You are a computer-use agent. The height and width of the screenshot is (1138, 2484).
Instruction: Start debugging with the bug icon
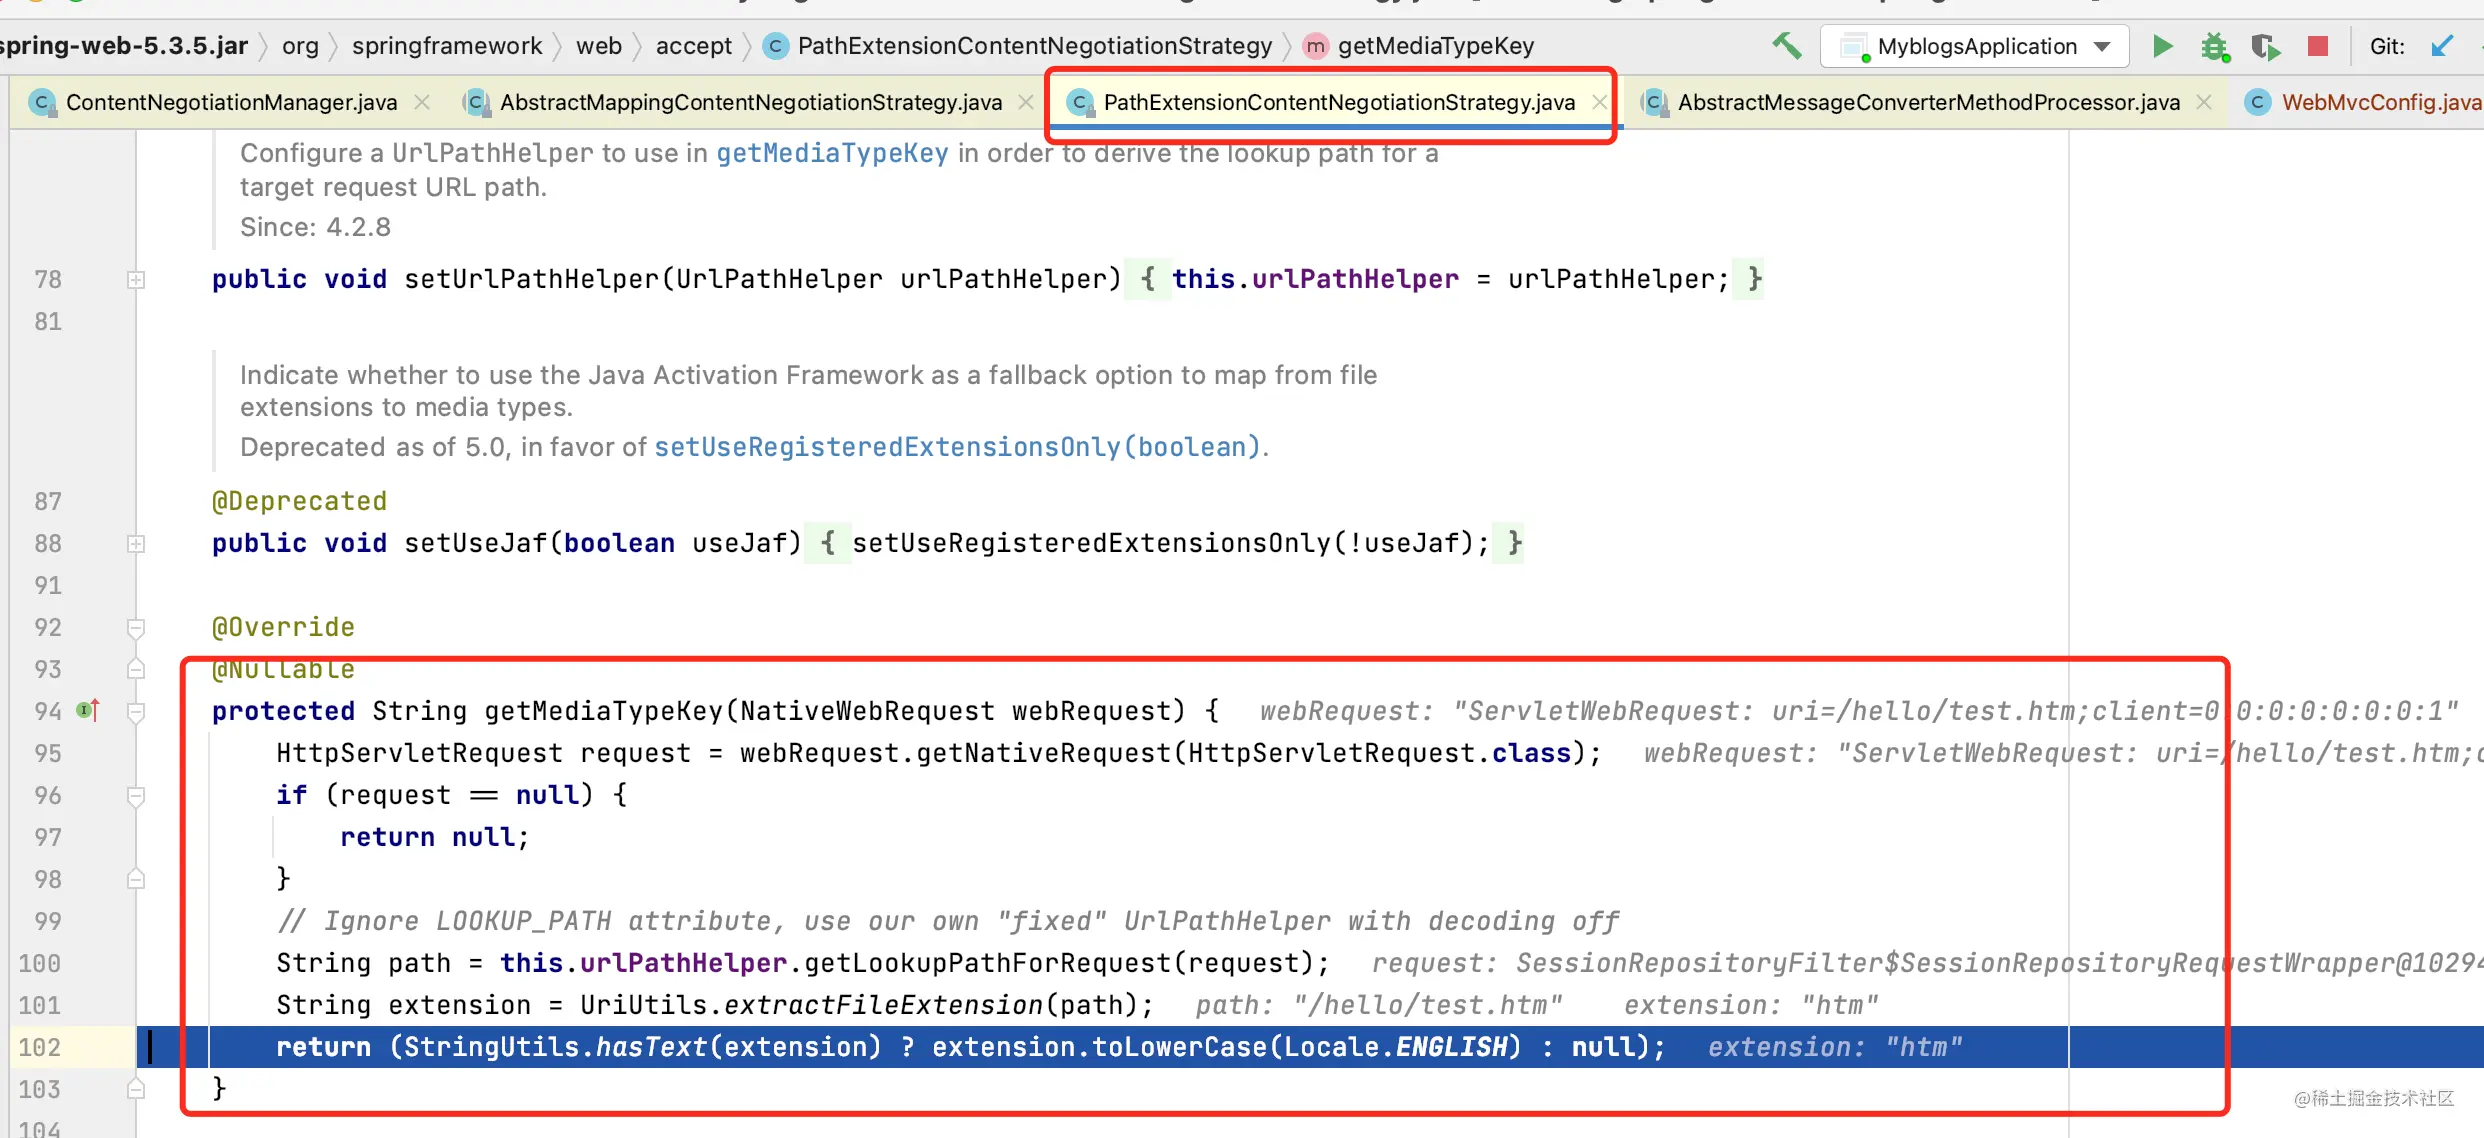[2215, 46]
